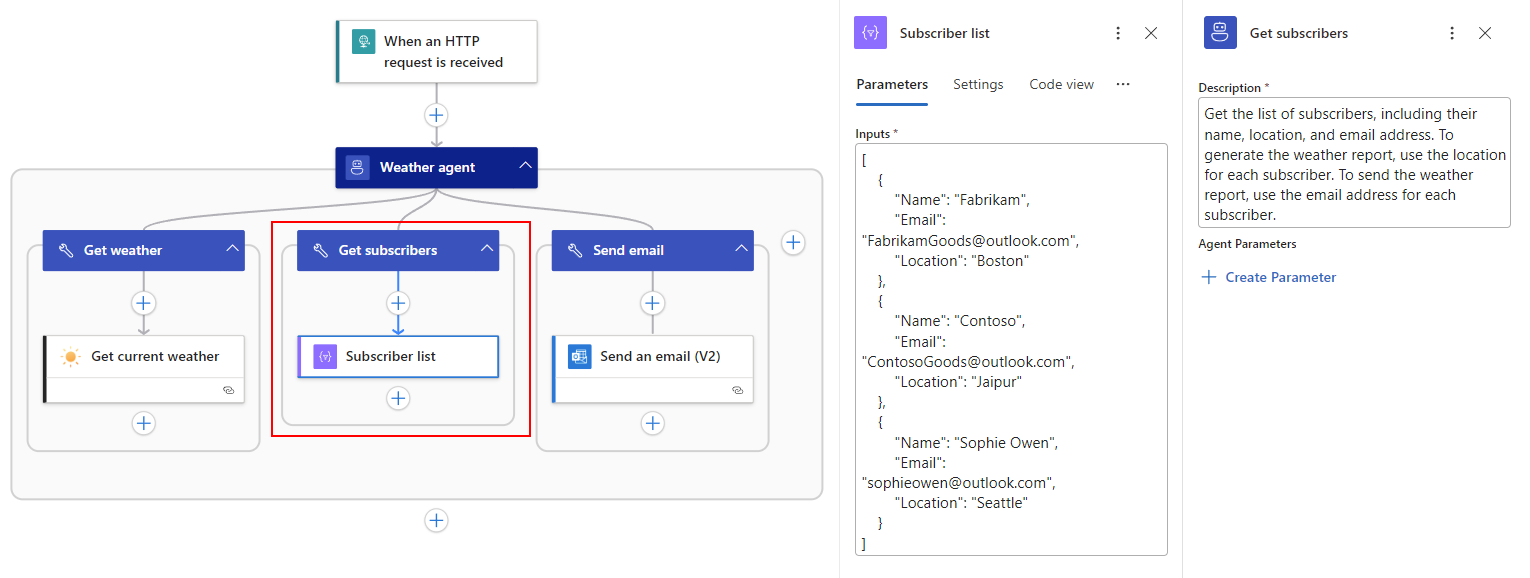
Task: Switch to the Settings tab
Action: pos(978,85)
